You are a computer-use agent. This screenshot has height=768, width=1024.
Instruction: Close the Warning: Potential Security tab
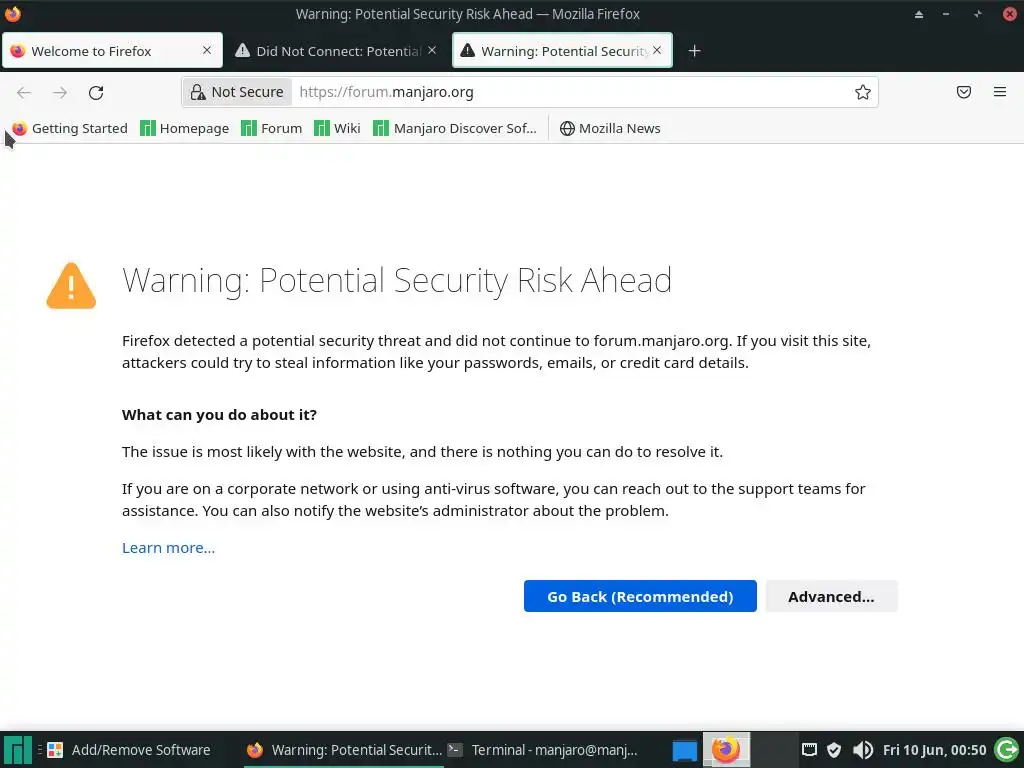tap(657, 50)
